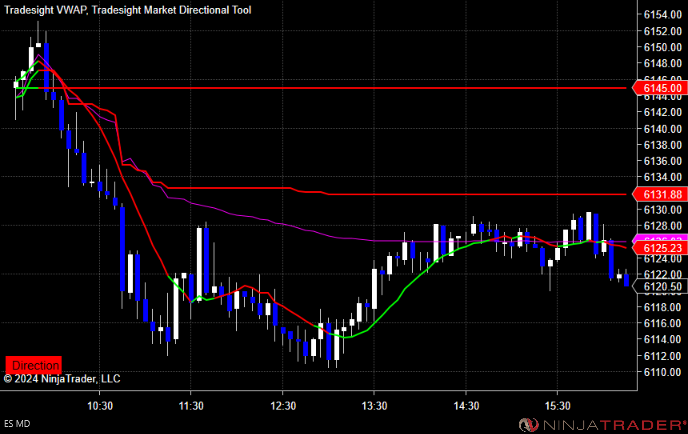
Task: Click the 6150.00 price axis label
Action: coord(663,47)
